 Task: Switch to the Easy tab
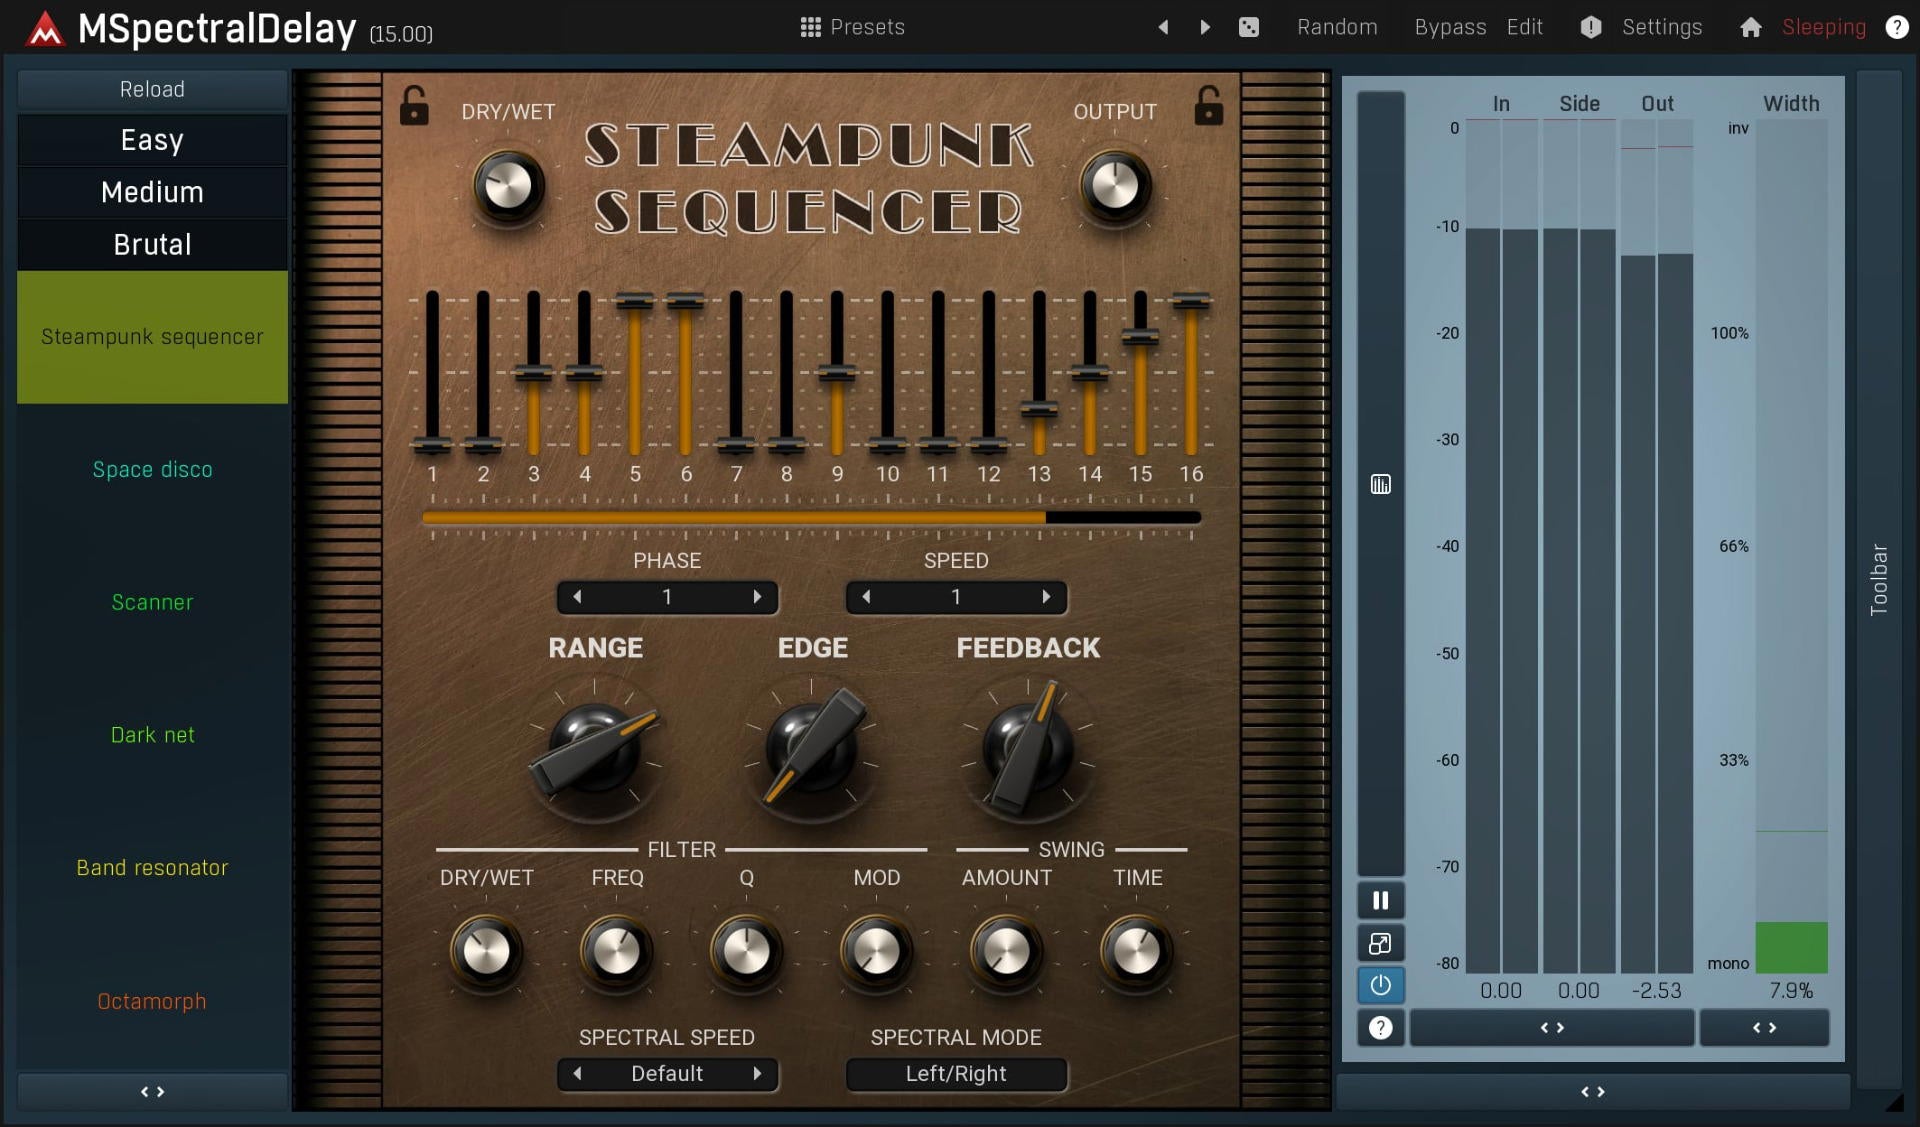(152, 140)
